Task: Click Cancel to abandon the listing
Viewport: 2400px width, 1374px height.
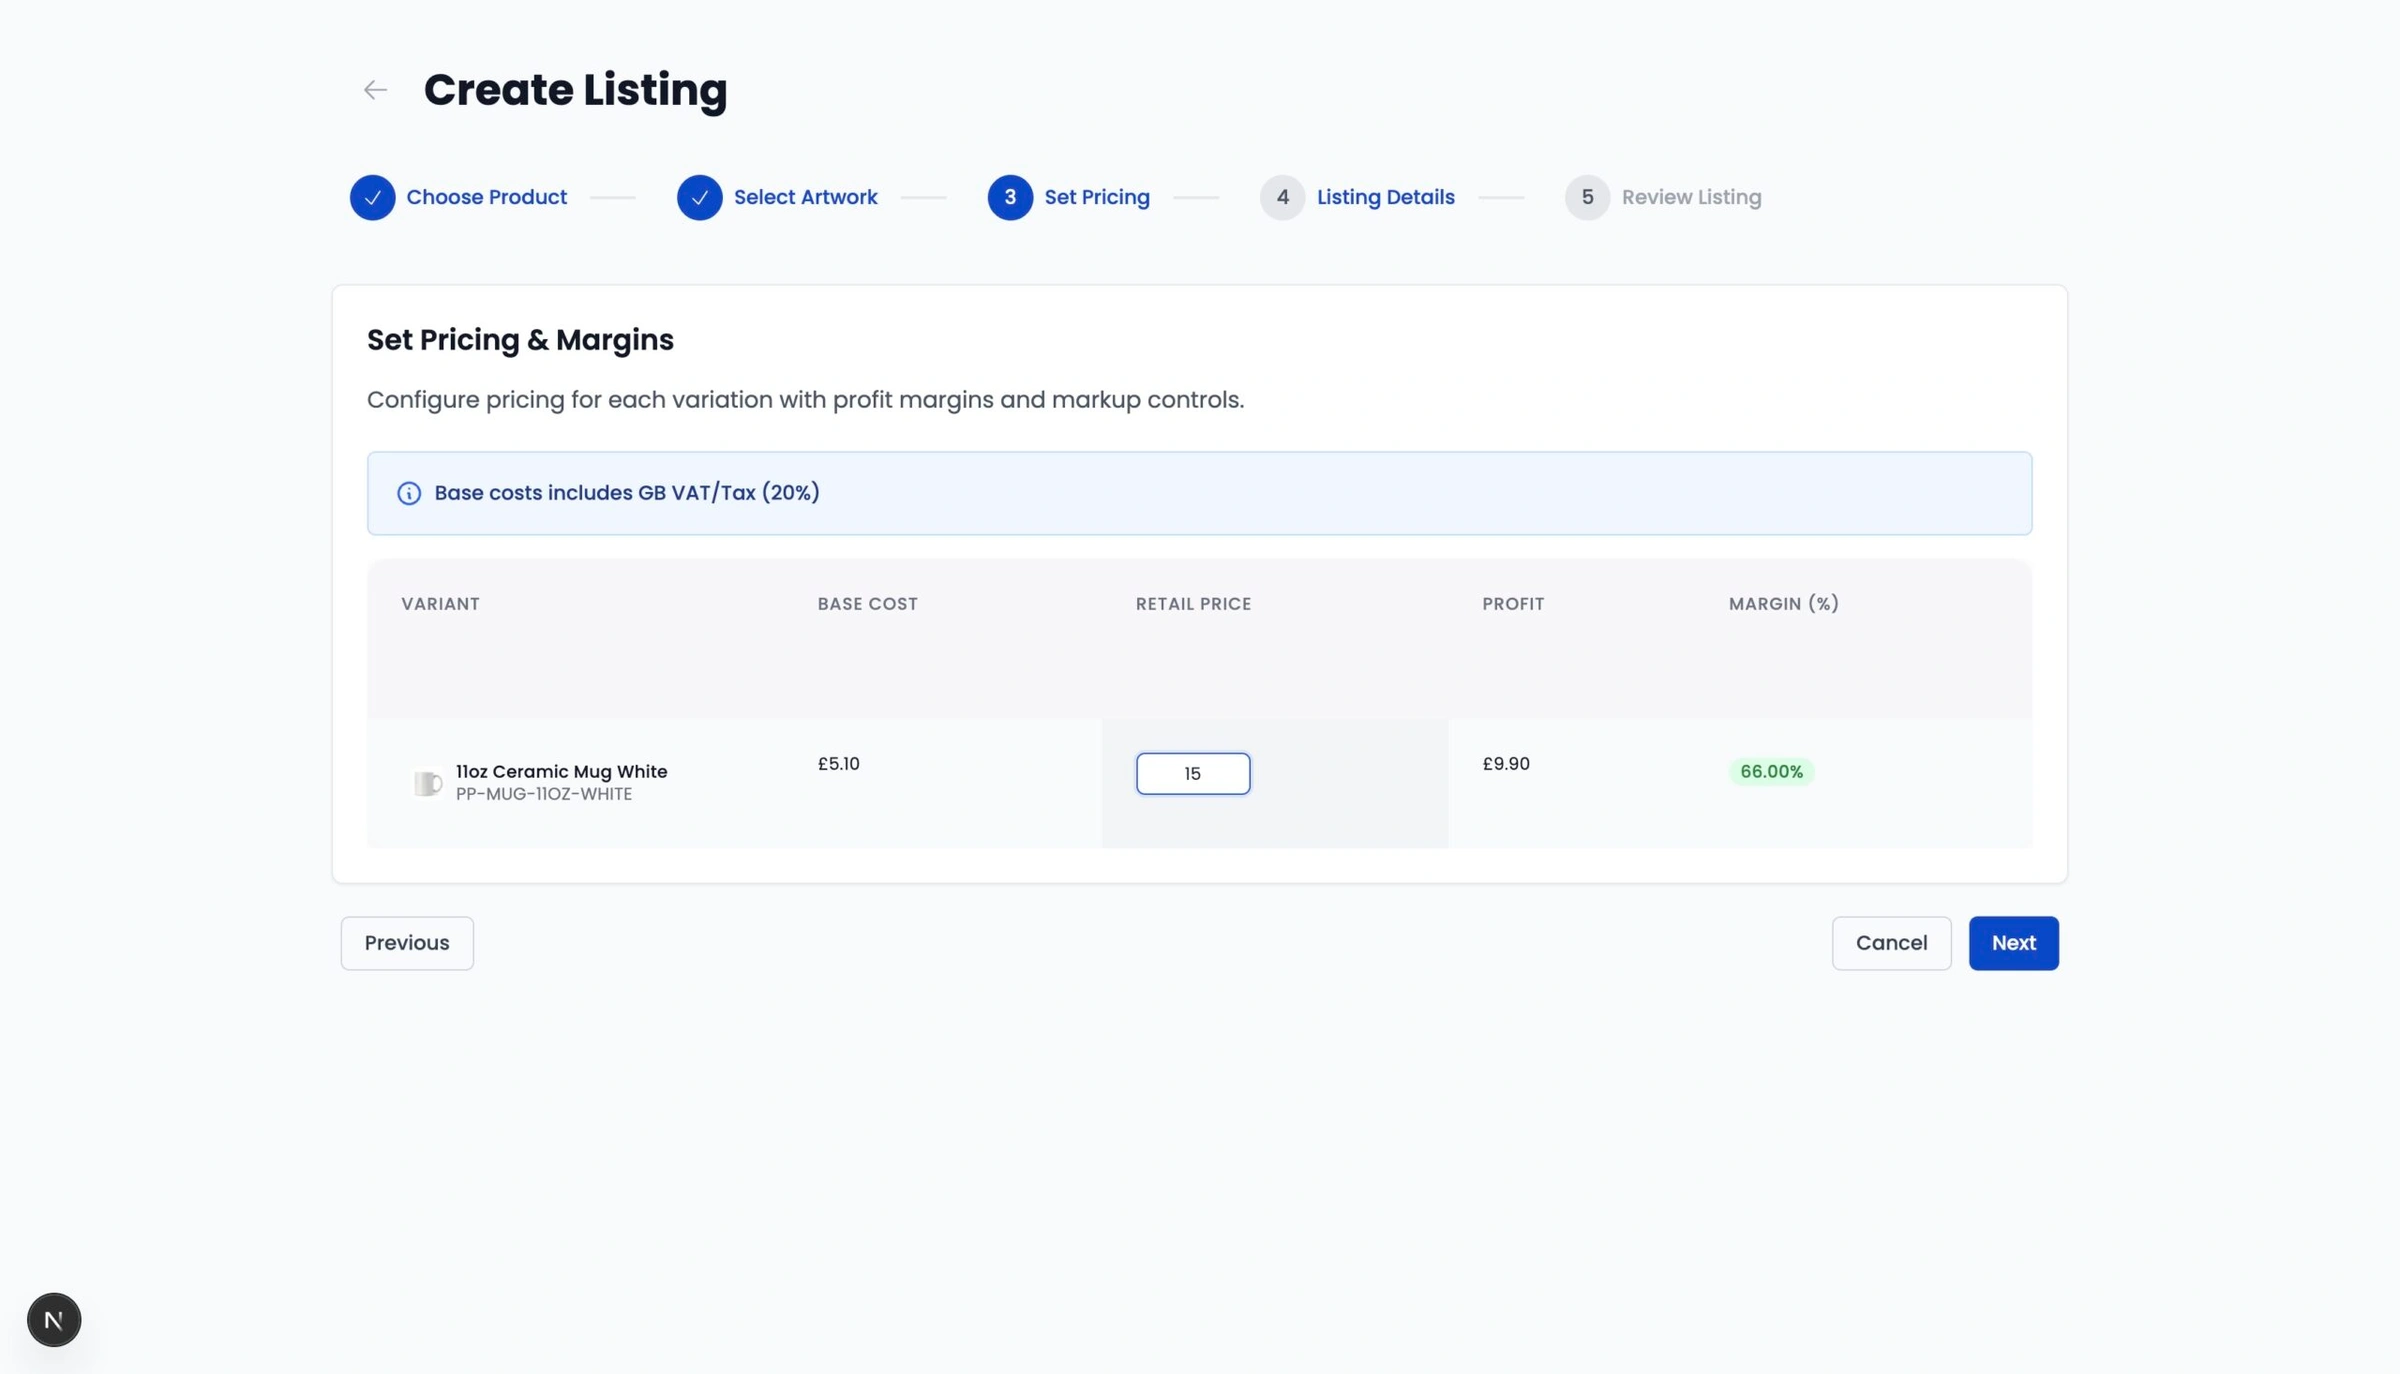Action: 1891,943
